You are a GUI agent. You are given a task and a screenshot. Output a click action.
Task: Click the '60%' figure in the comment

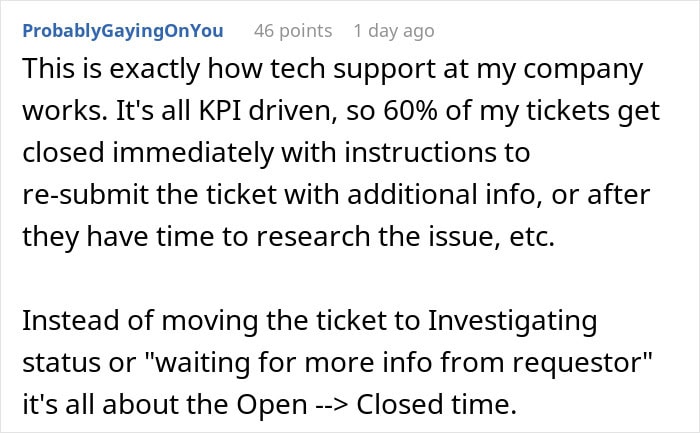pyautogui.click(x=410, y=110)
